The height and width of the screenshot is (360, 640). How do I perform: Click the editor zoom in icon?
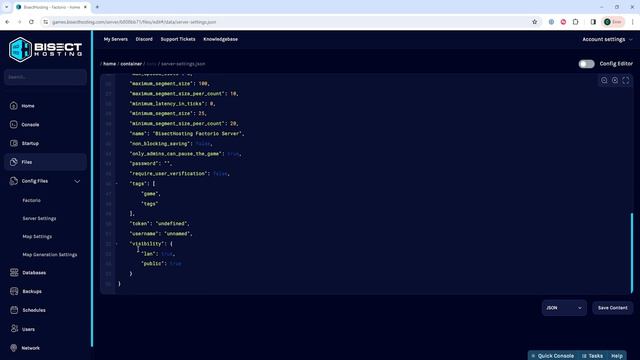pos(615,80)
